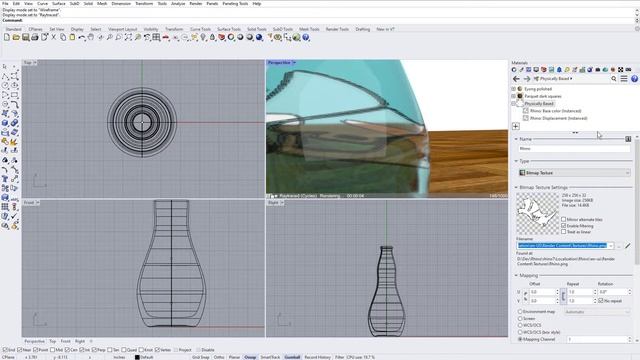Image resolution: width=640 pixels, height=360 pixels.
Task: Click the Cut scissors icon
Action: tap(53, 38)
